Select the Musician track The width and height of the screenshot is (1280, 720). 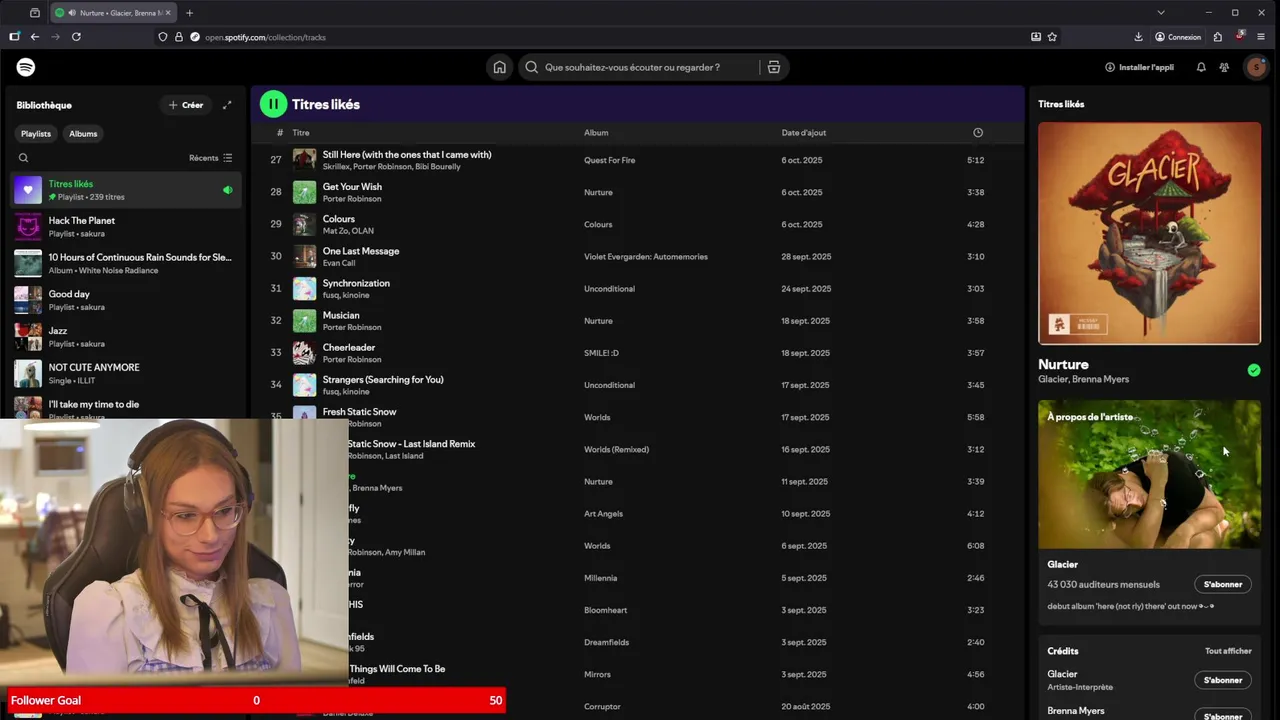(x=638, y=321)
